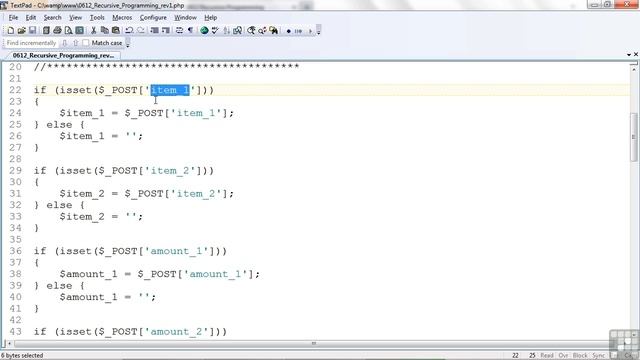View file in web browser globe icon
The width and height of the screenshot is (640, 360).
(x=204, y=31)
